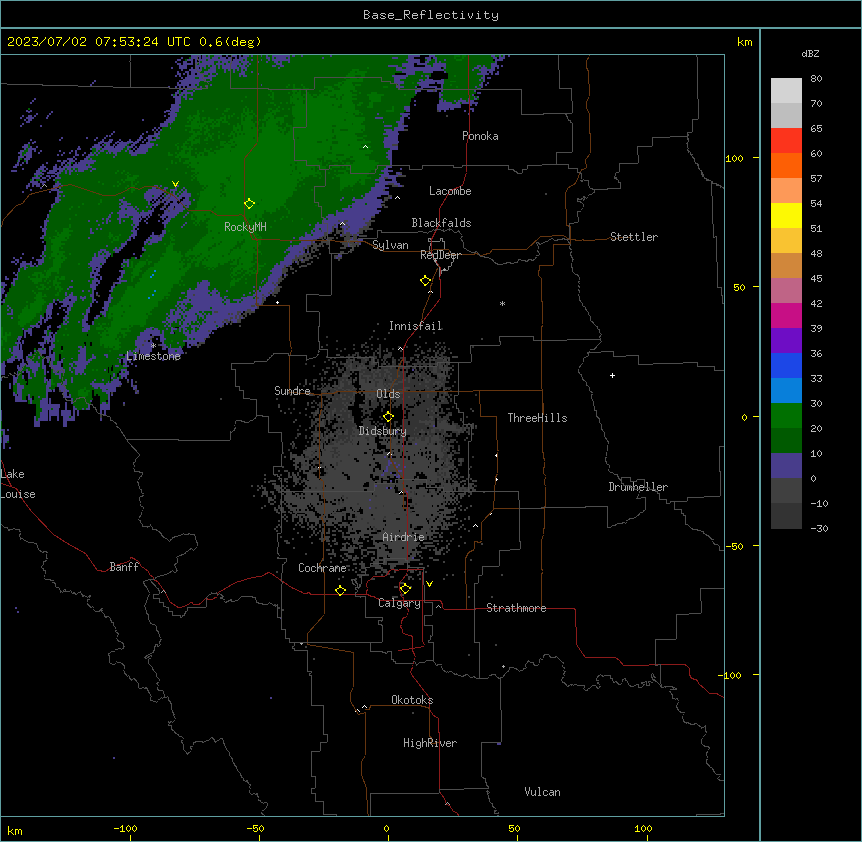Click the yellow V marker northwest of RockyMH
Image resolution: width=862 pixels, height=842 pixels.
[x=175, y=184]
